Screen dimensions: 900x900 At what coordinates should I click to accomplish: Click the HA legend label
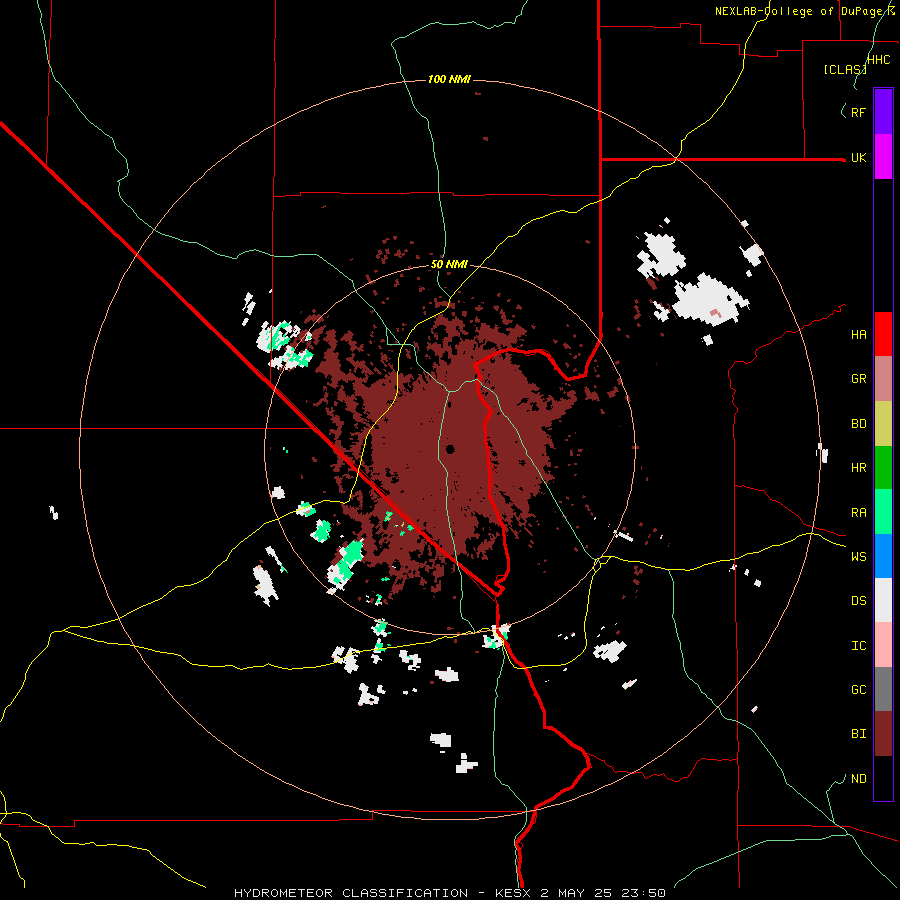[859, 335]
